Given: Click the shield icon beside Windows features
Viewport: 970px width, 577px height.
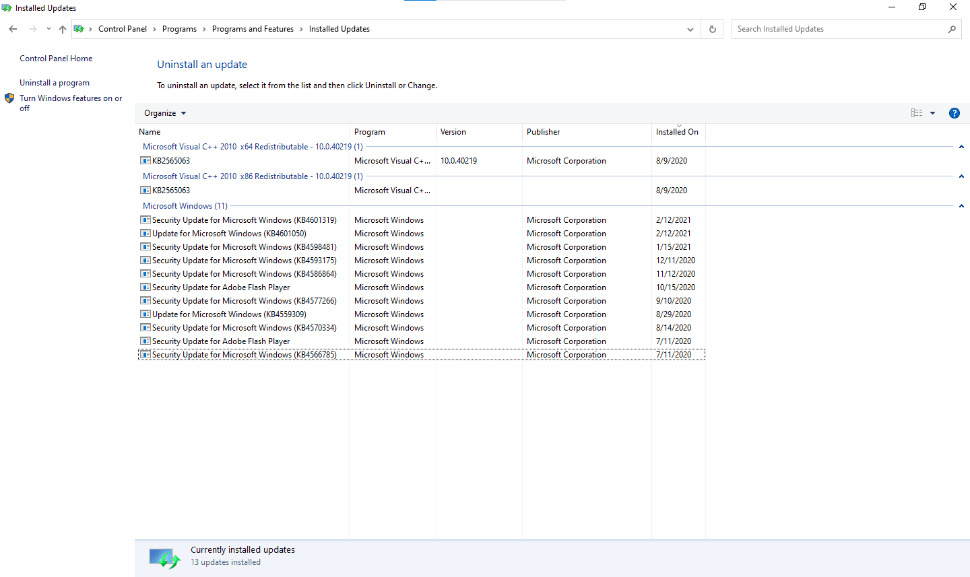Looking at the screenshot, I should (x=9, y=98).
